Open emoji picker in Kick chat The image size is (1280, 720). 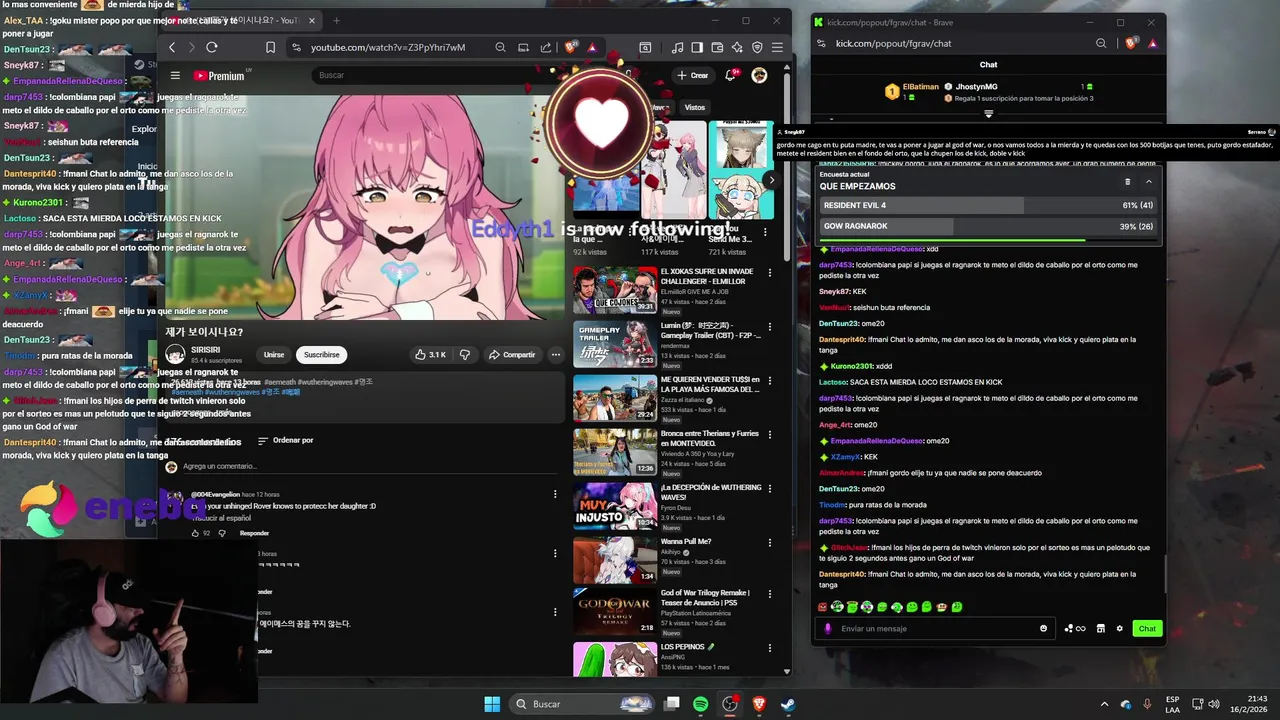[x=1043, y=628]
